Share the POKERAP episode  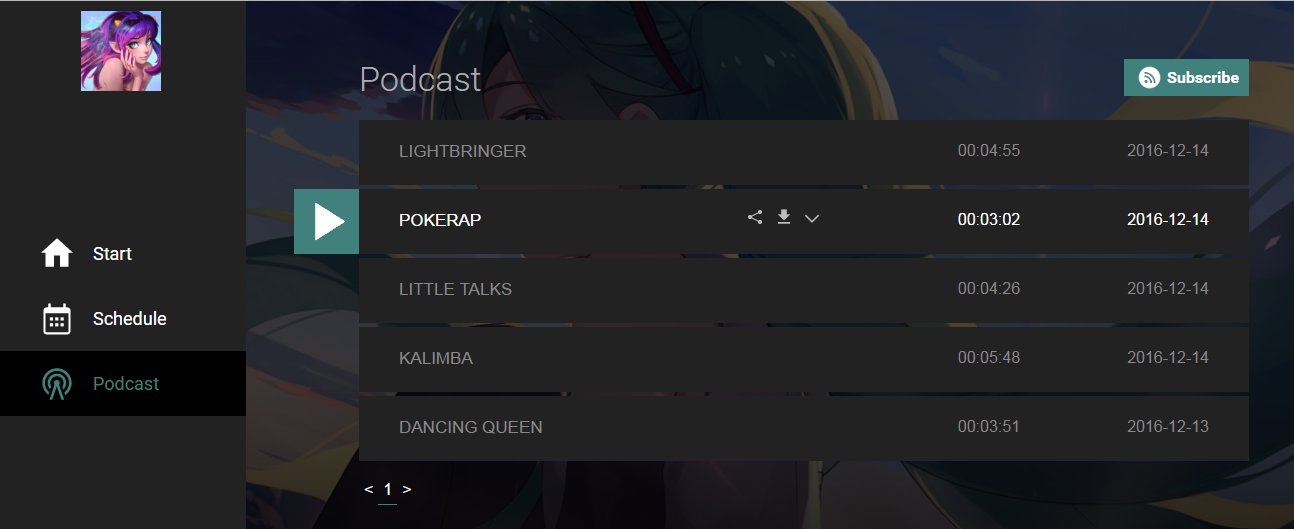pos(755,217)
